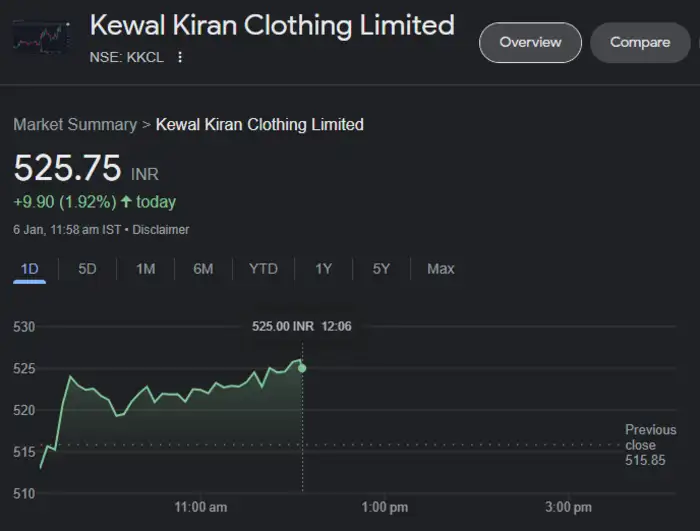700x531 pixels.
Task: Switch chart to 6M range
Action: pyautogui.click(x=204, y=269)
